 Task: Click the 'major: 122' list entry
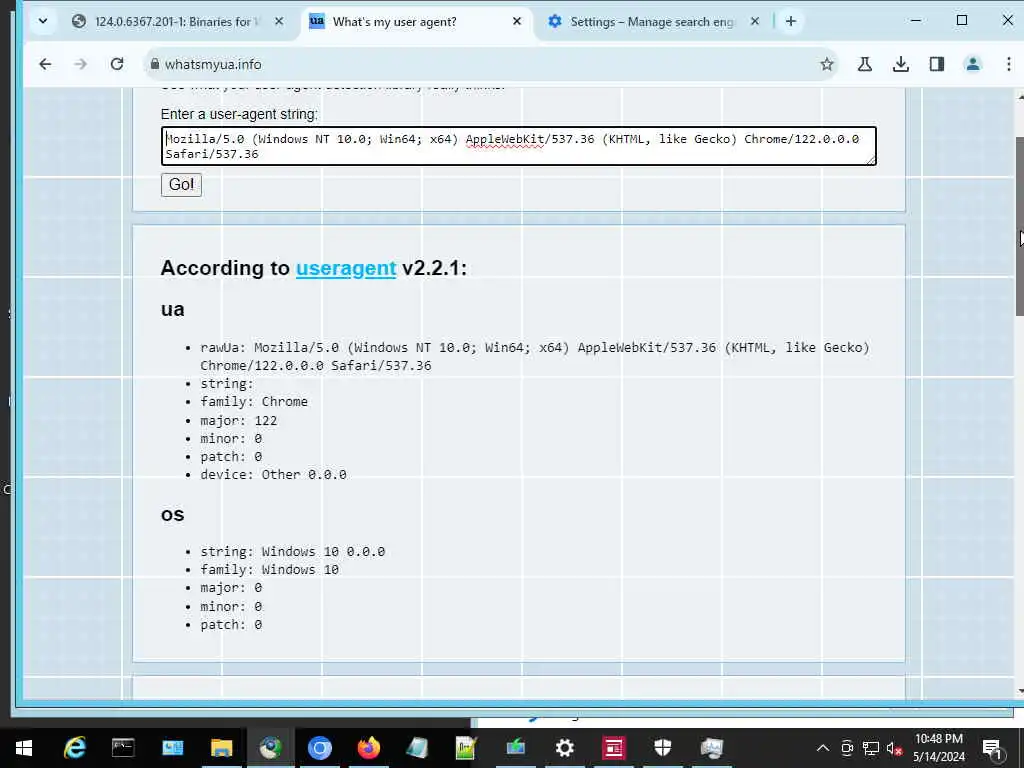tap(239, 421)
